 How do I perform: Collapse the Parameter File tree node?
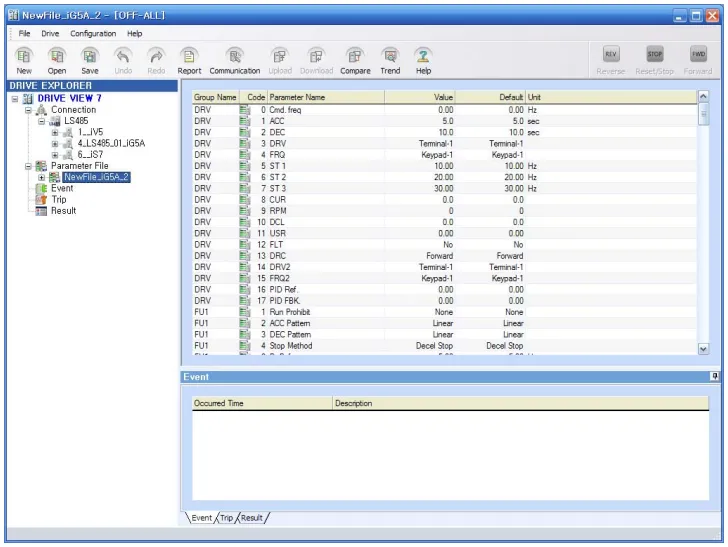(x=29, y=166)
